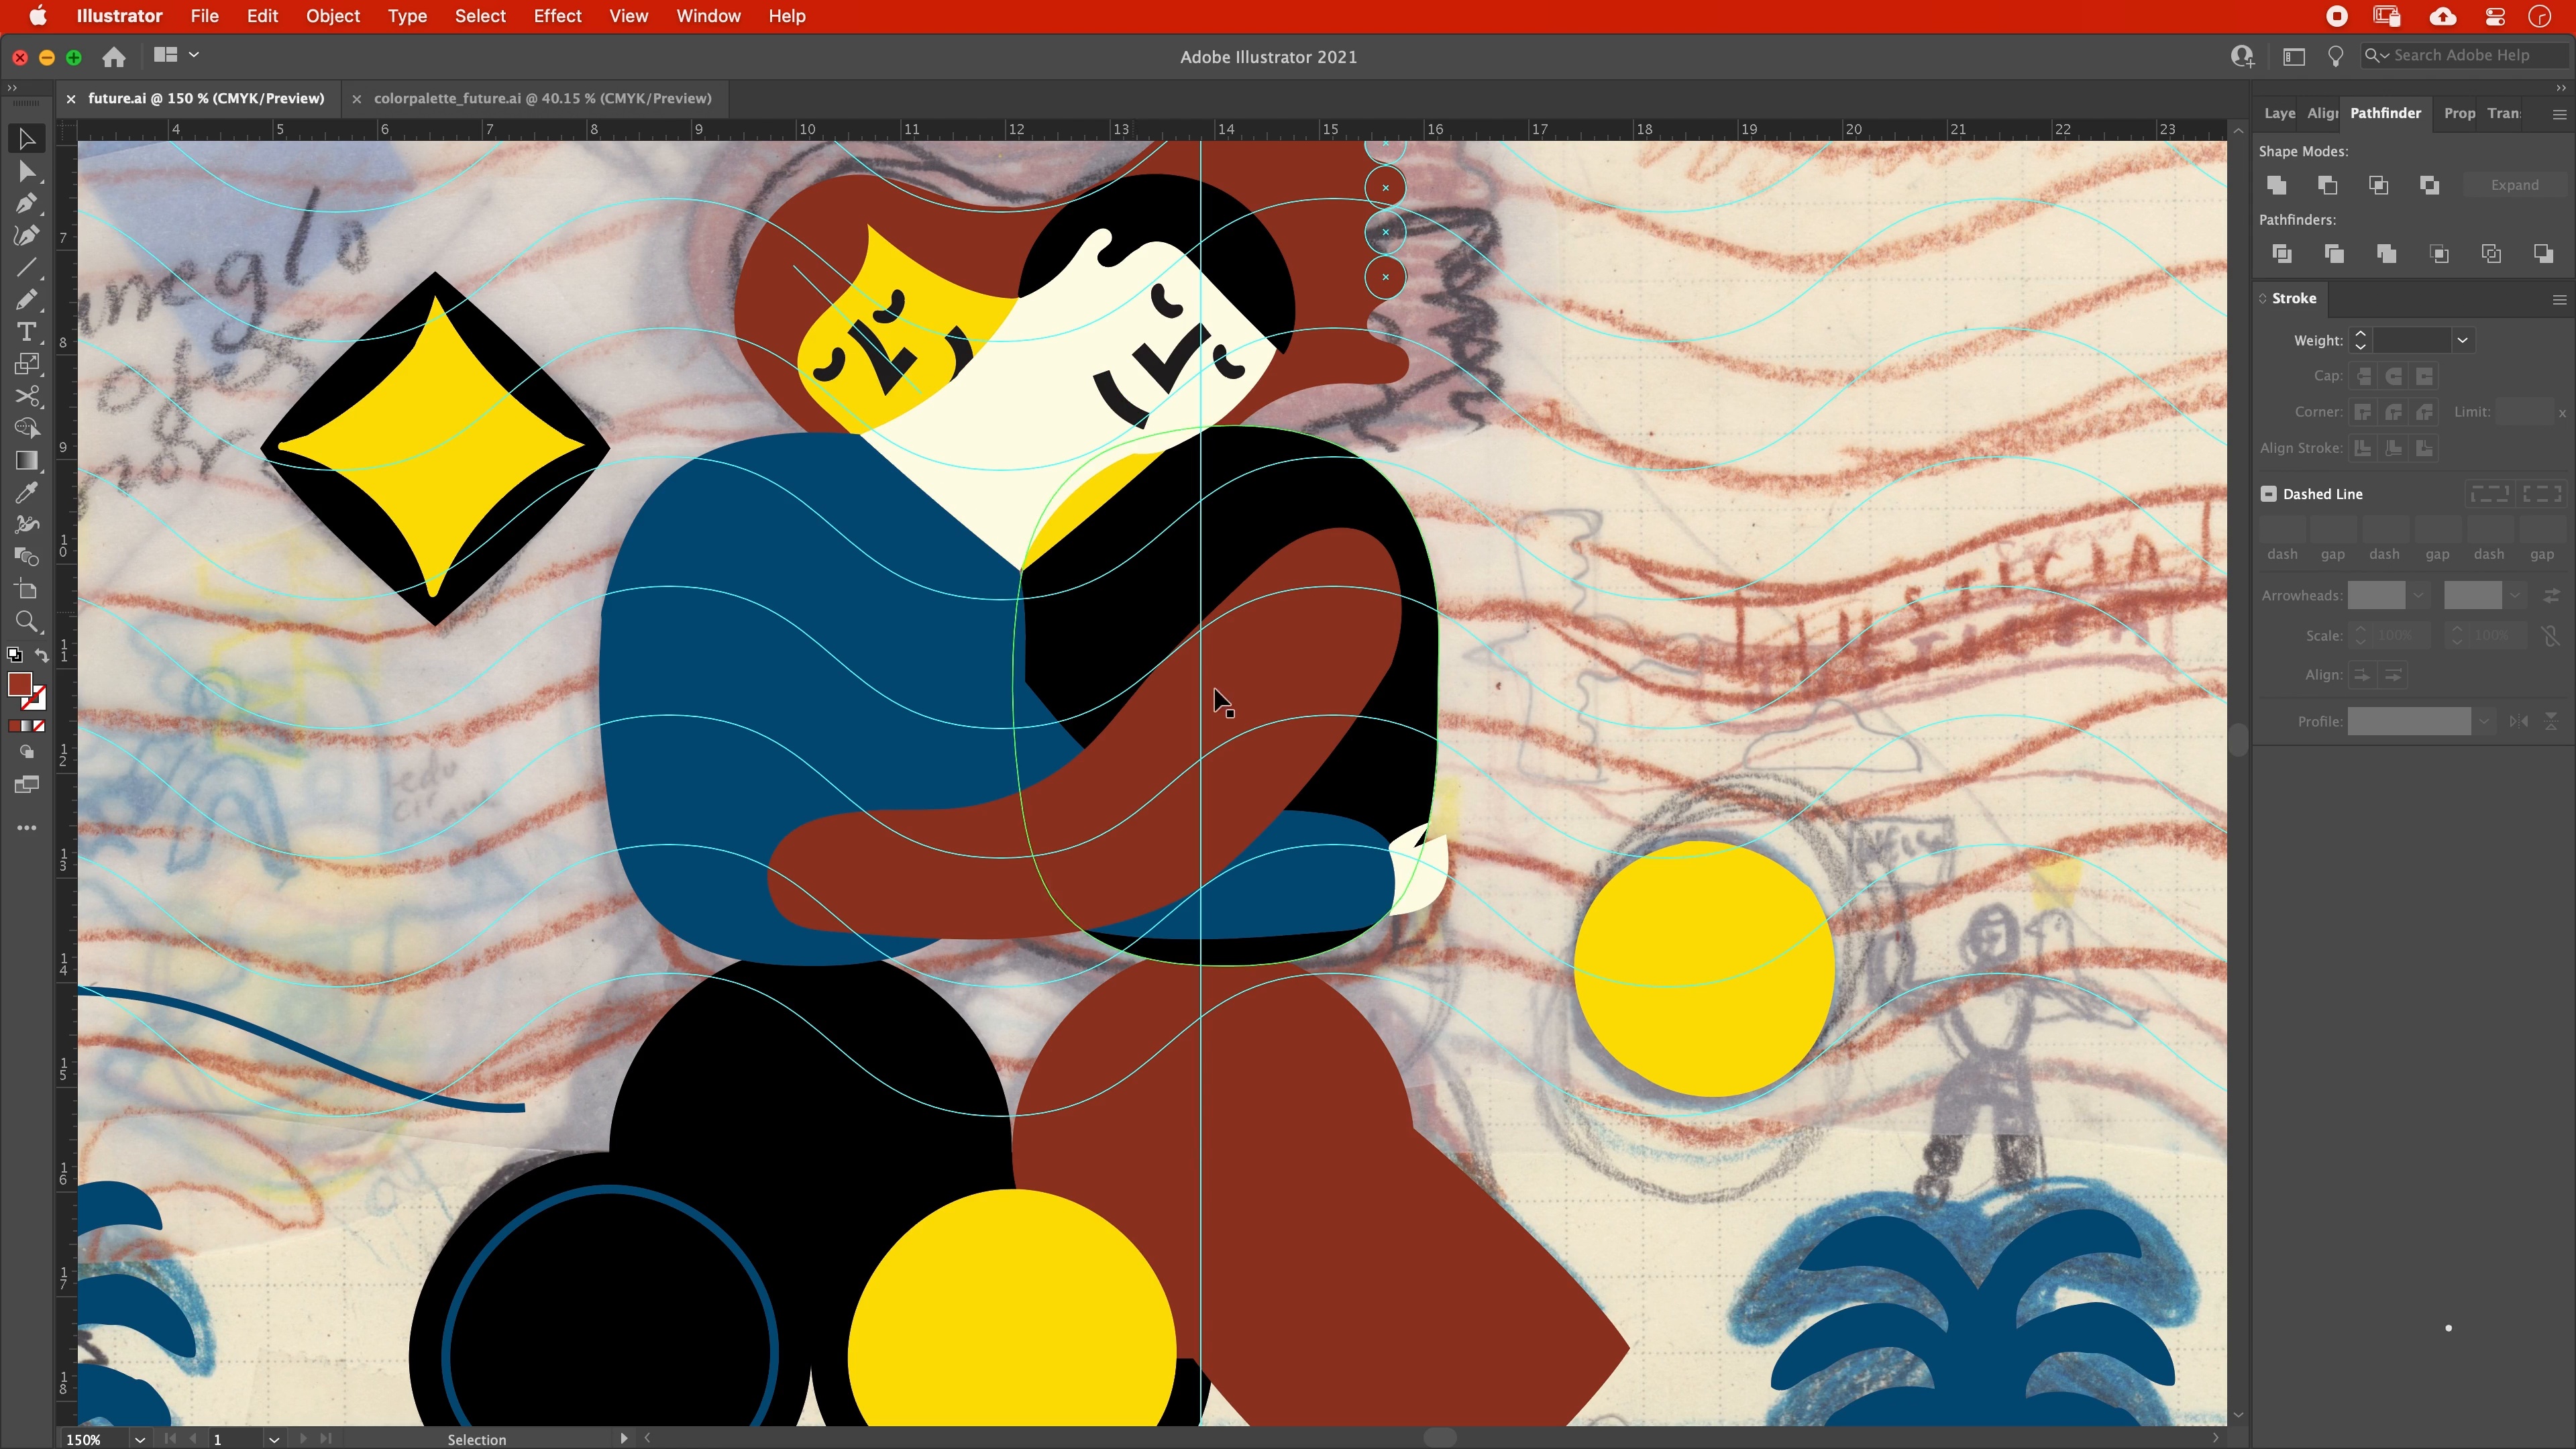The width and height of the screenshot is (2576, 1449).
Task: Apply the Minus Front shape mode
Action: 2328,185
